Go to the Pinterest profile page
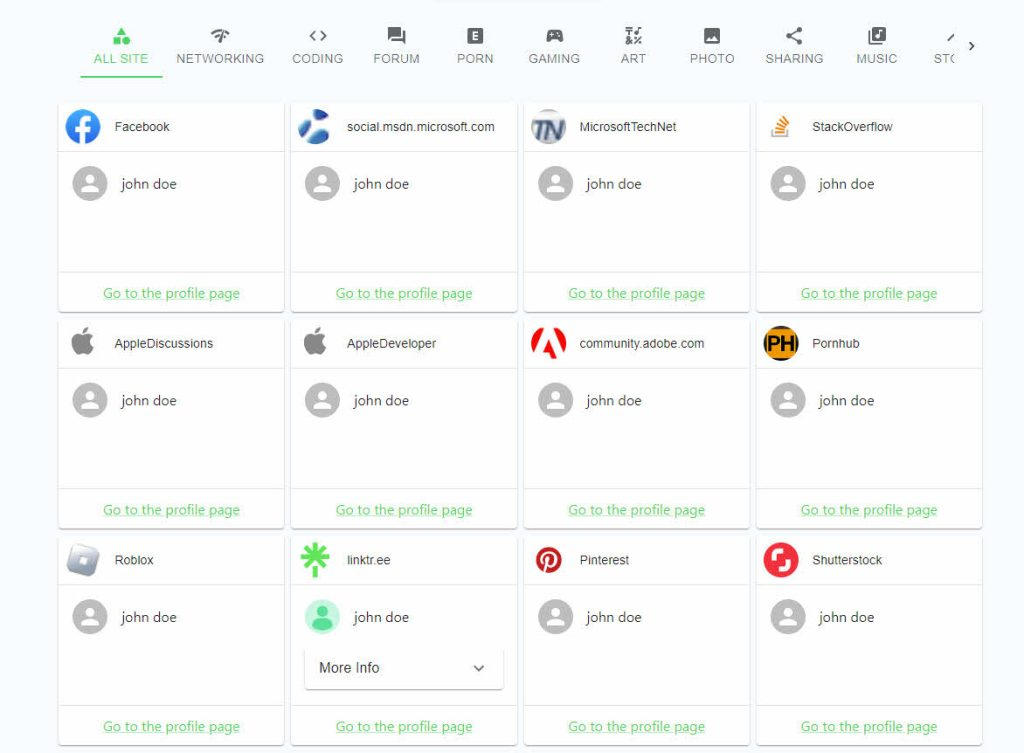The image size is (1024, 753). (637, 727)
